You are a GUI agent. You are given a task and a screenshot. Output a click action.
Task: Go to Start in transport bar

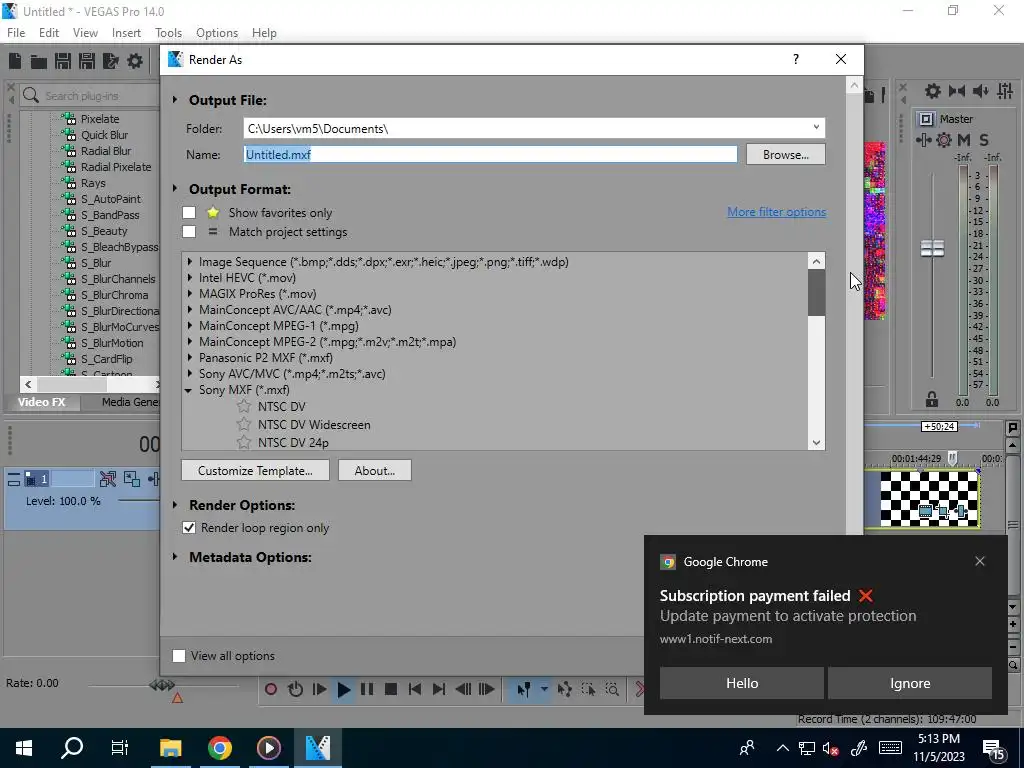[x=414, y=689]
